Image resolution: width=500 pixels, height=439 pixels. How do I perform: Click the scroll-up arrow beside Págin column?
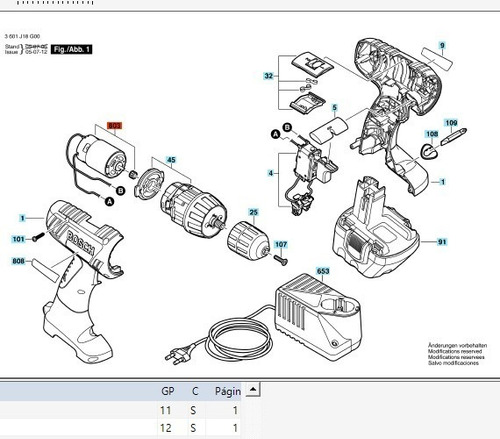point(253,389)
